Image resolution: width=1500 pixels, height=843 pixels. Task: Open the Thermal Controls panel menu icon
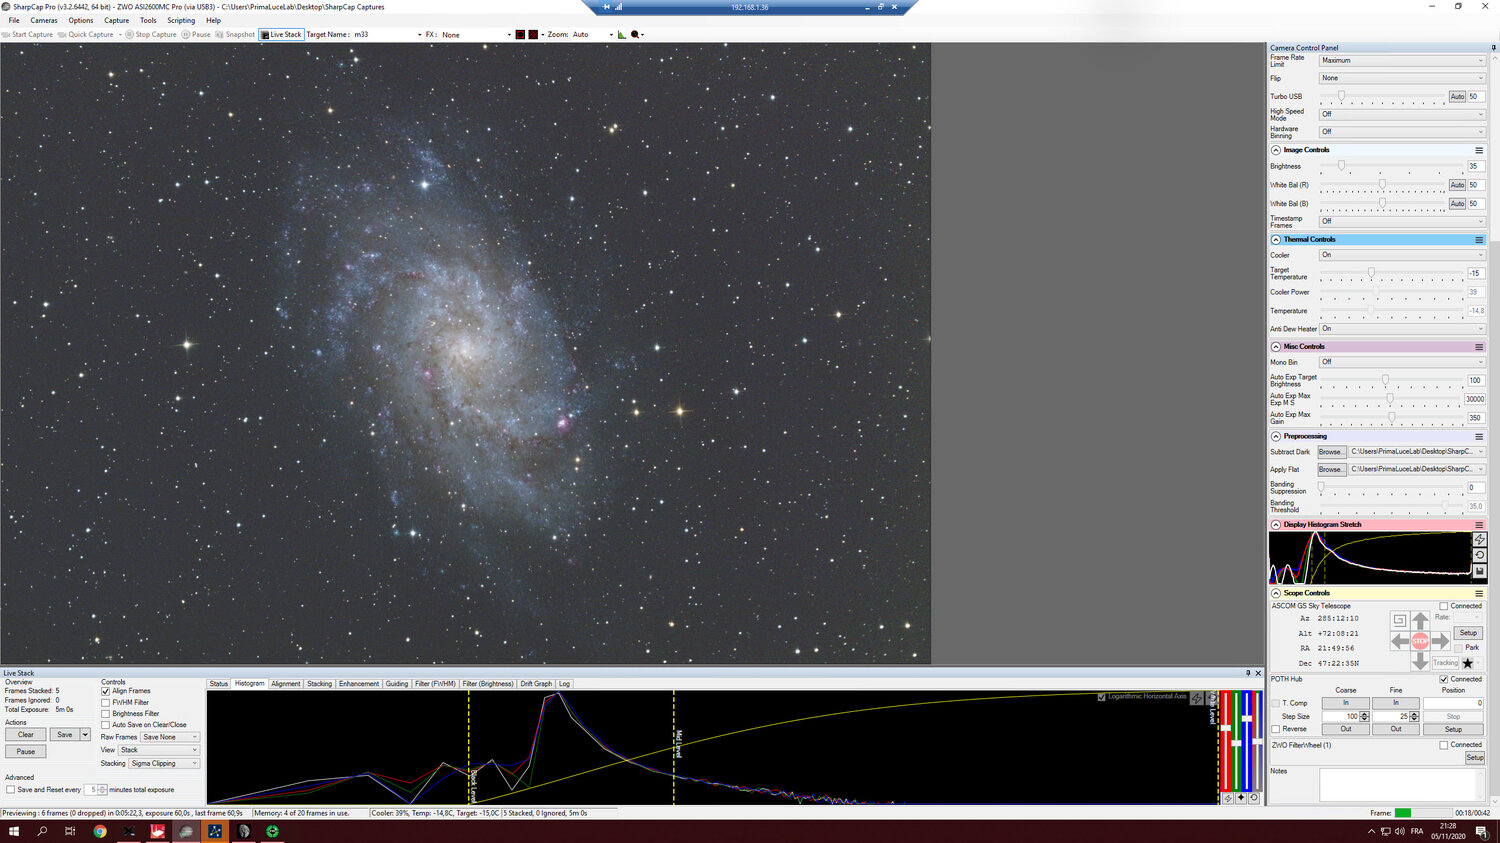pos(1479,240)
